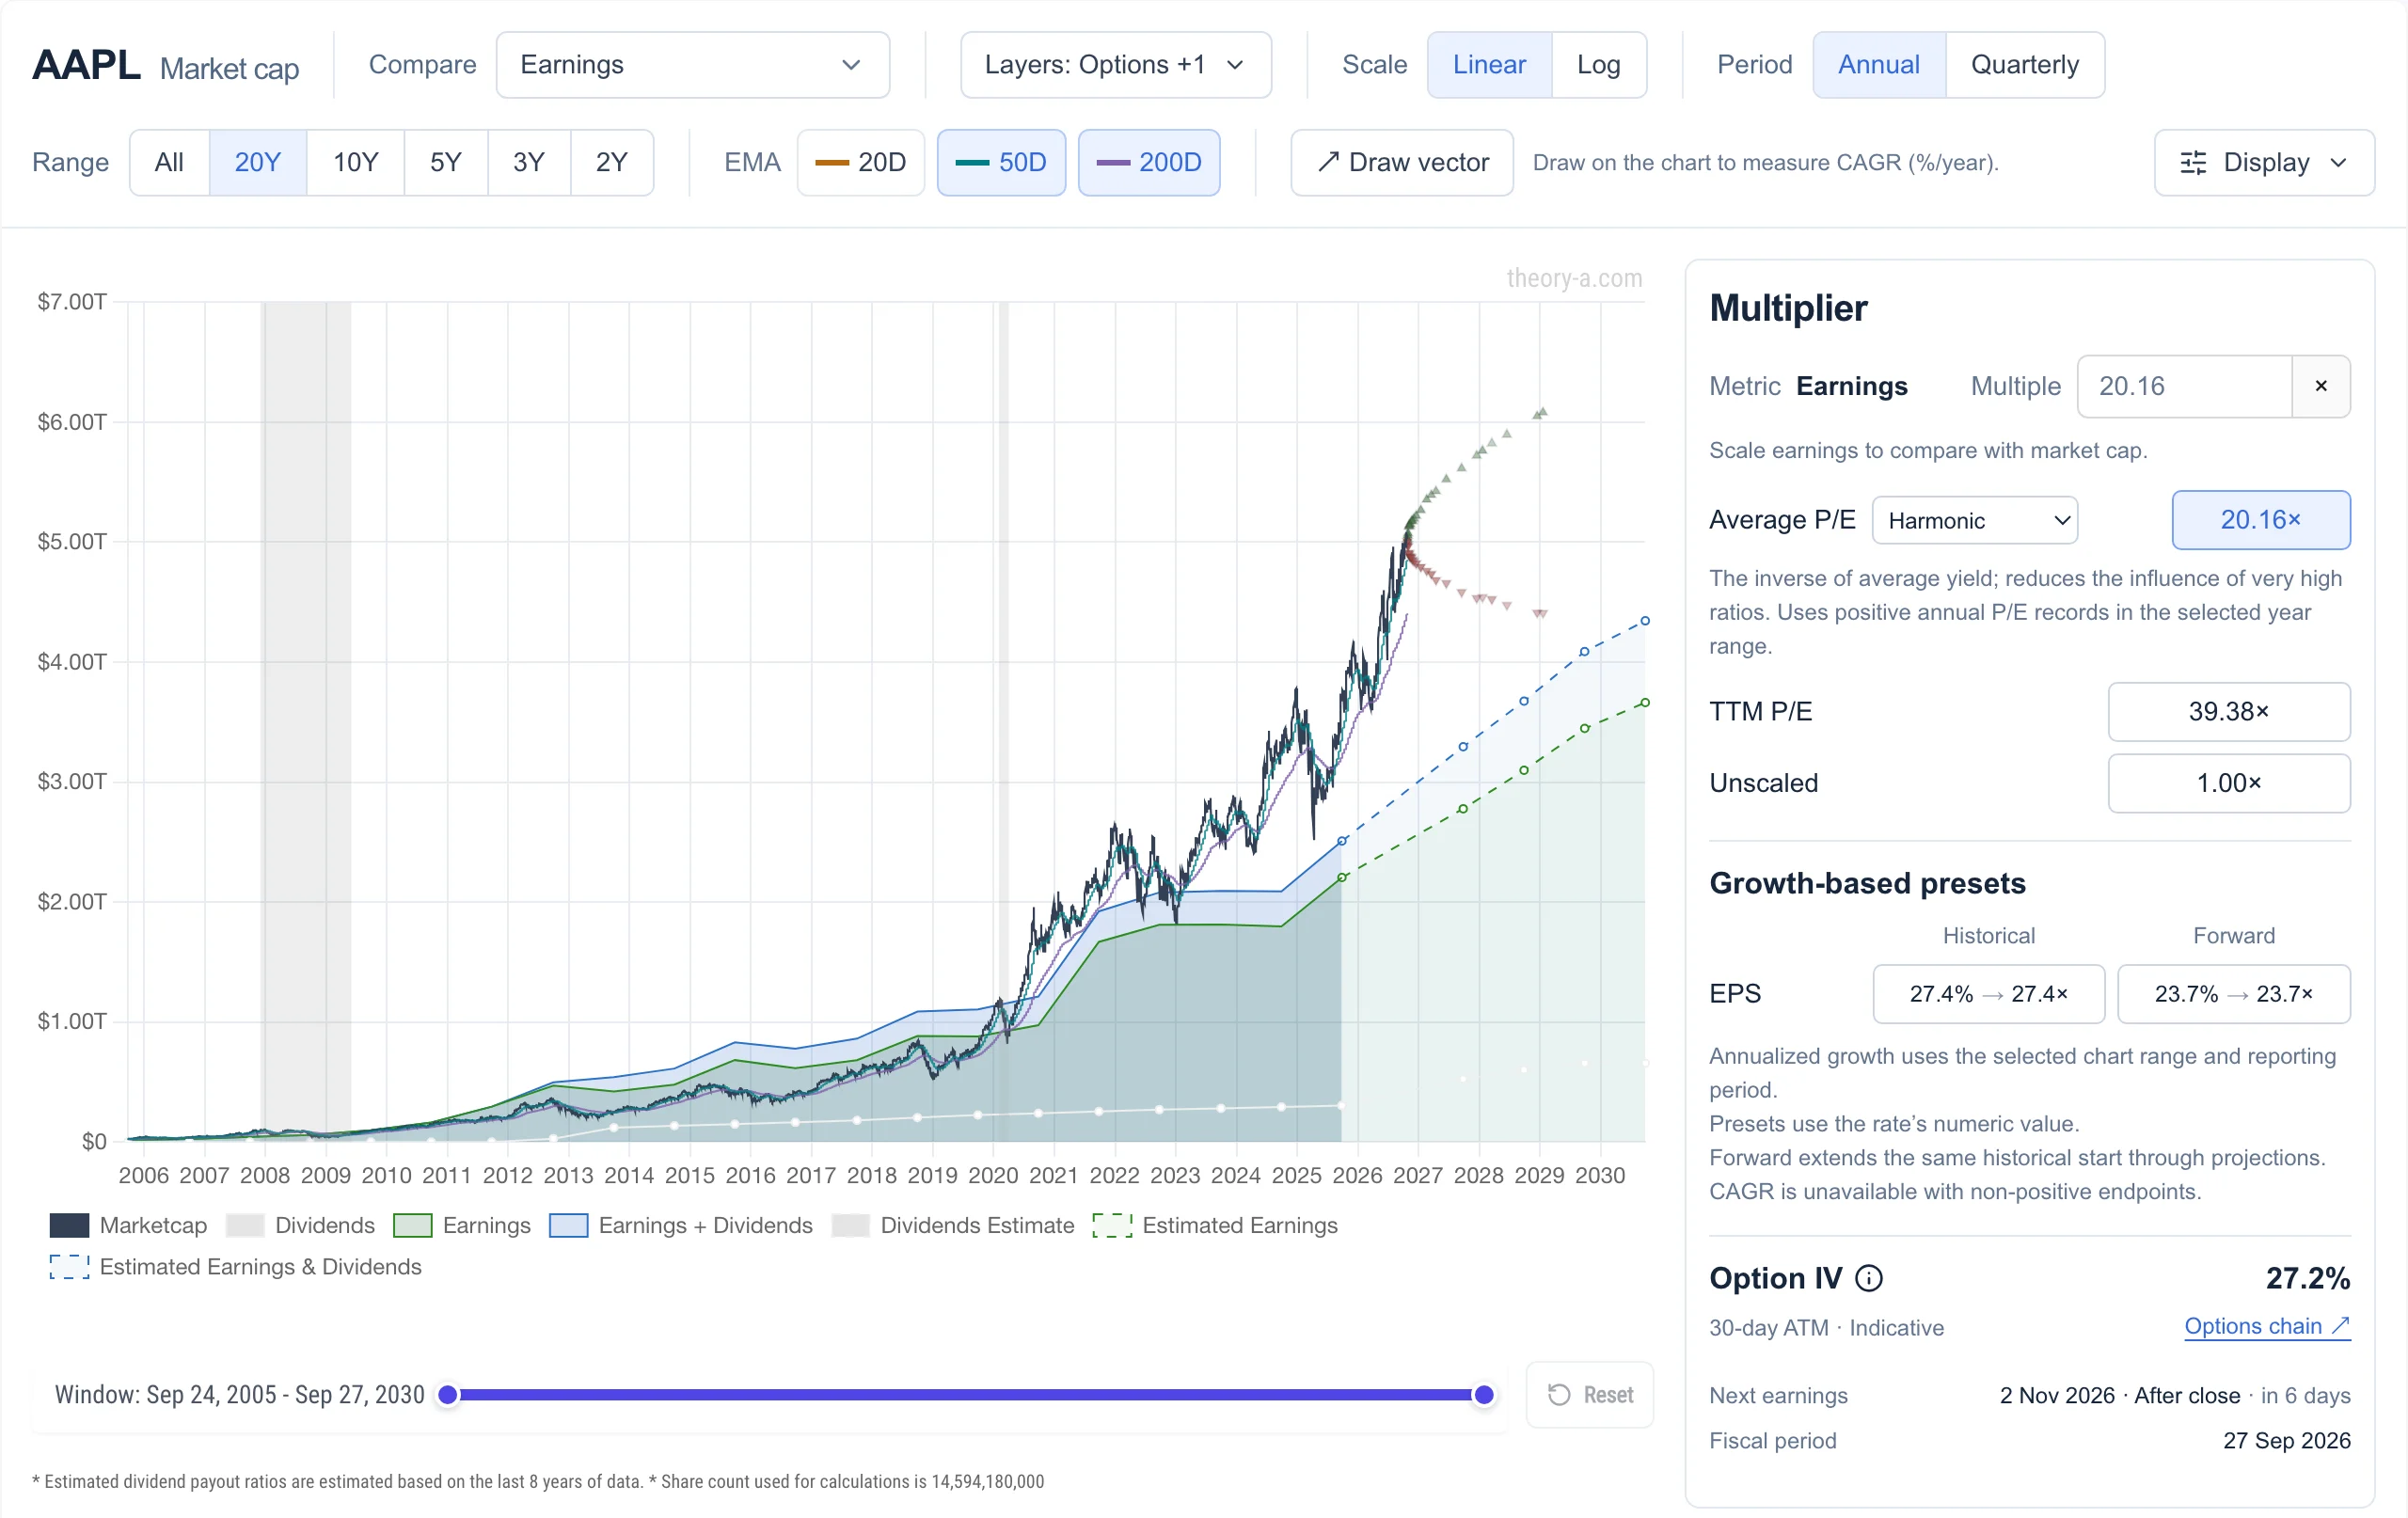This screenshot has width=2408, height=1518.
Task: Click the Draw vector button
Action: [1401, 162]
